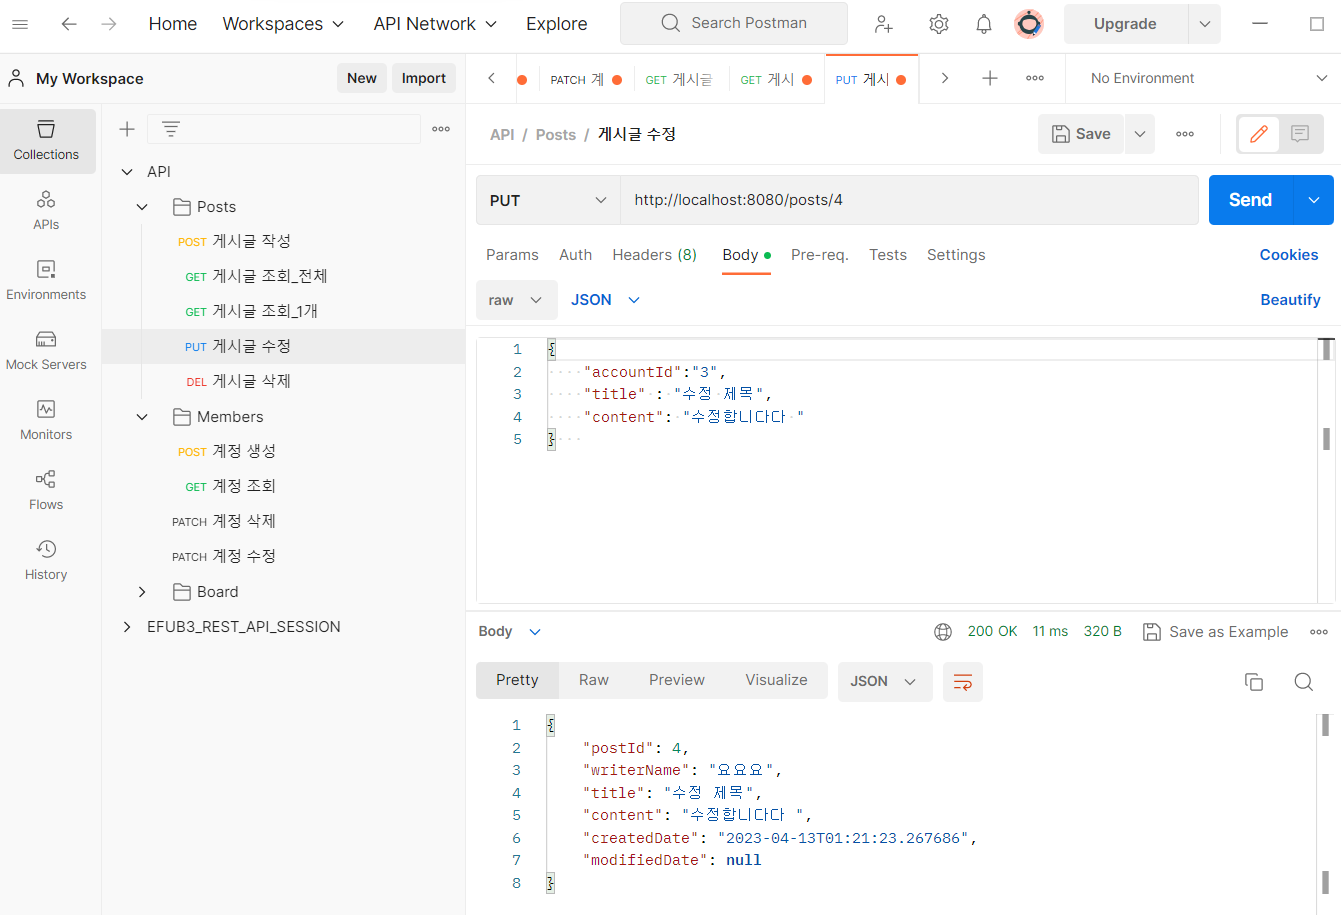Go forward with the right arrow
Viewport: 1341px width, 915px height.
(109, 24)
